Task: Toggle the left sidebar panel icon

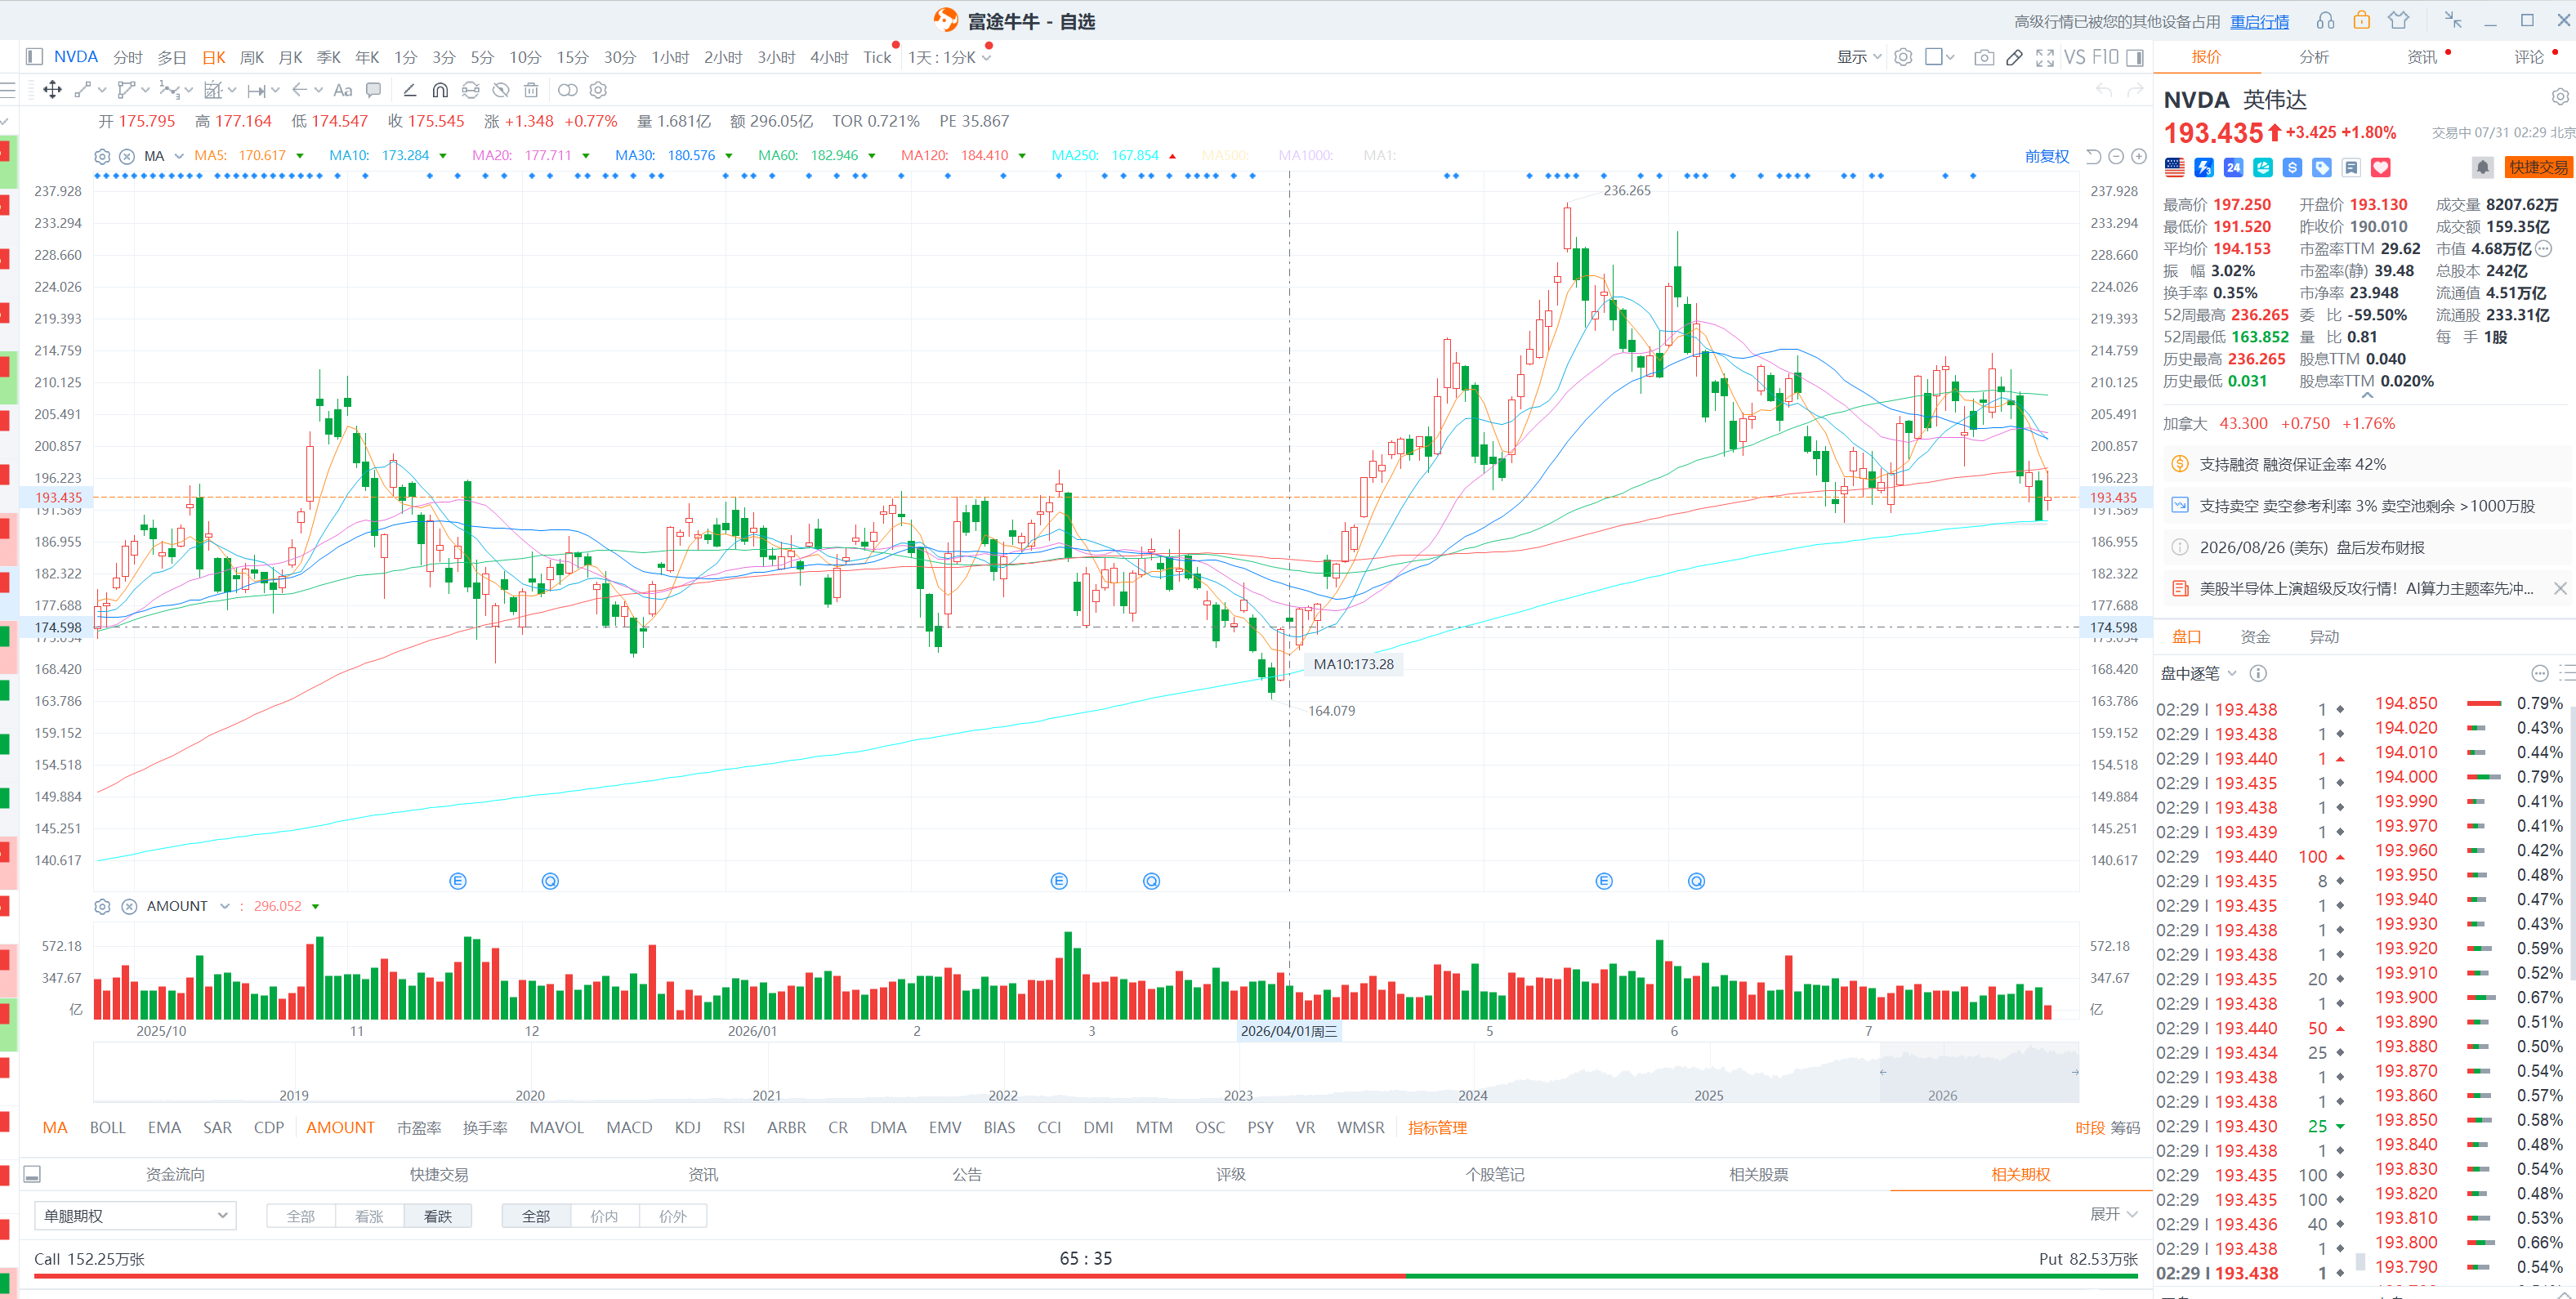Action: click(34, 57)
